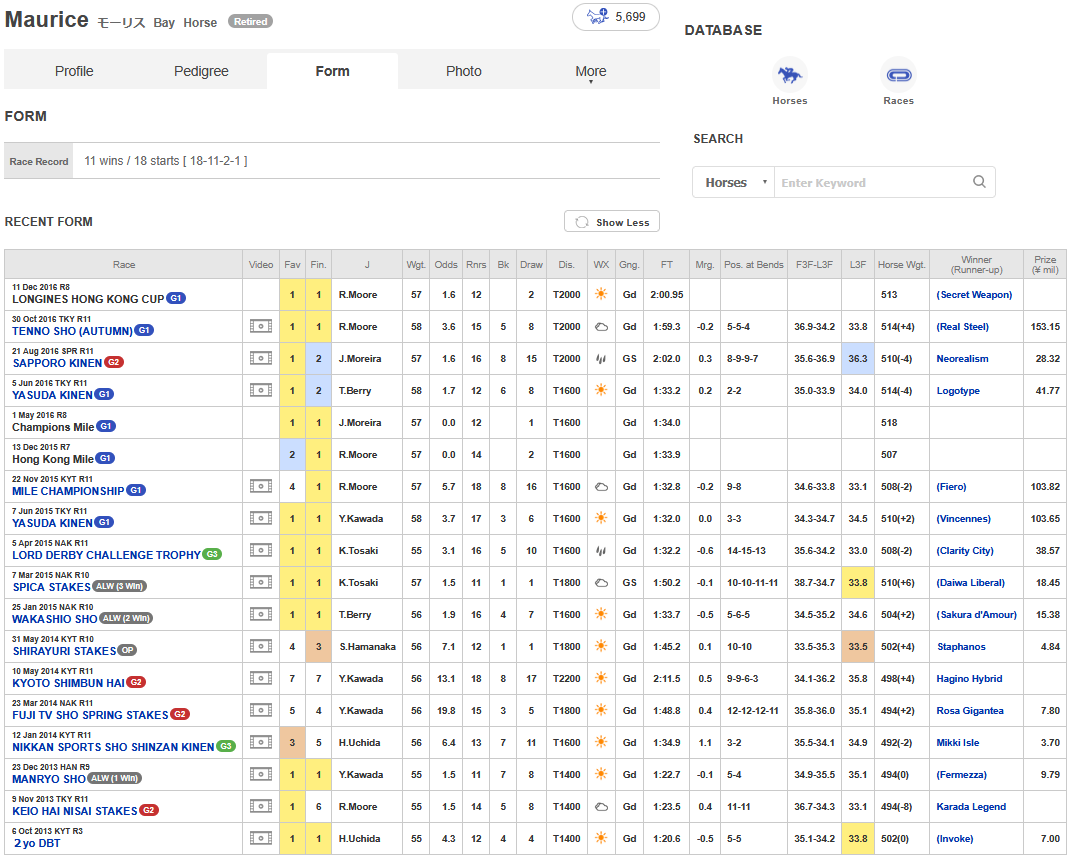Select the Form tab
Viewport: 1075px width, 863px height.
(x=333, y=71)
